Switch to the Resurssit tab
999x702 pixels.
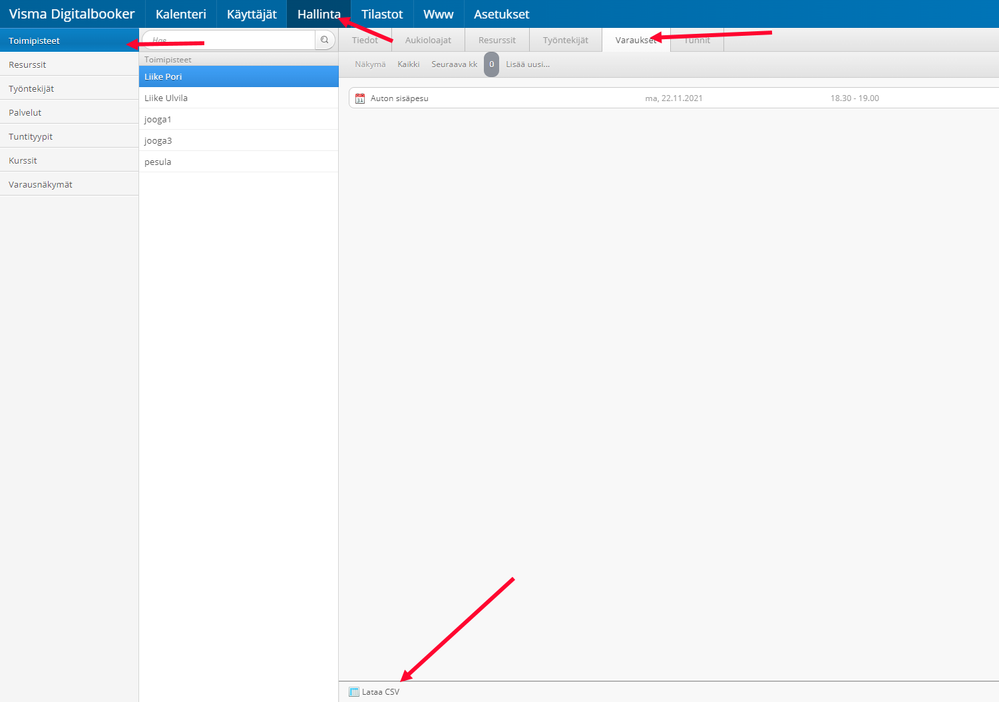[497, 39]
